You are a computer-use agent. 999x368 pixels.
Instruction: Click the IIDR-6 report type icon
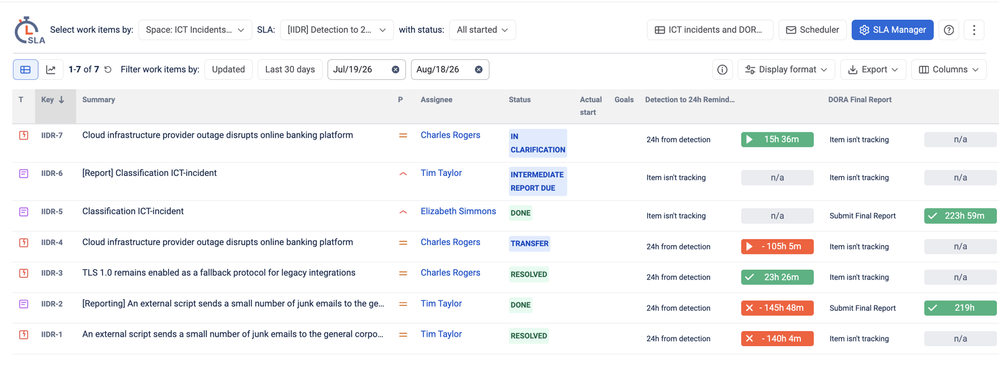[x=24, y=173]
